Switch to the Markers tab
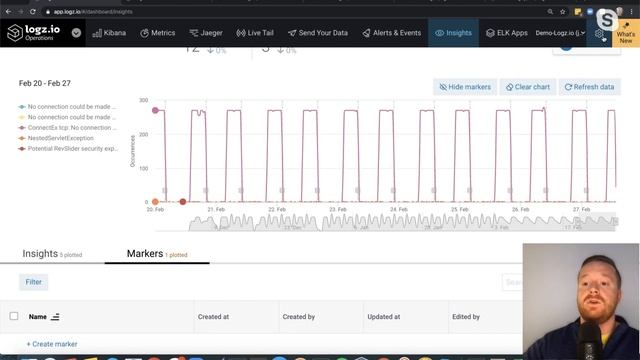 pos(157,254)
